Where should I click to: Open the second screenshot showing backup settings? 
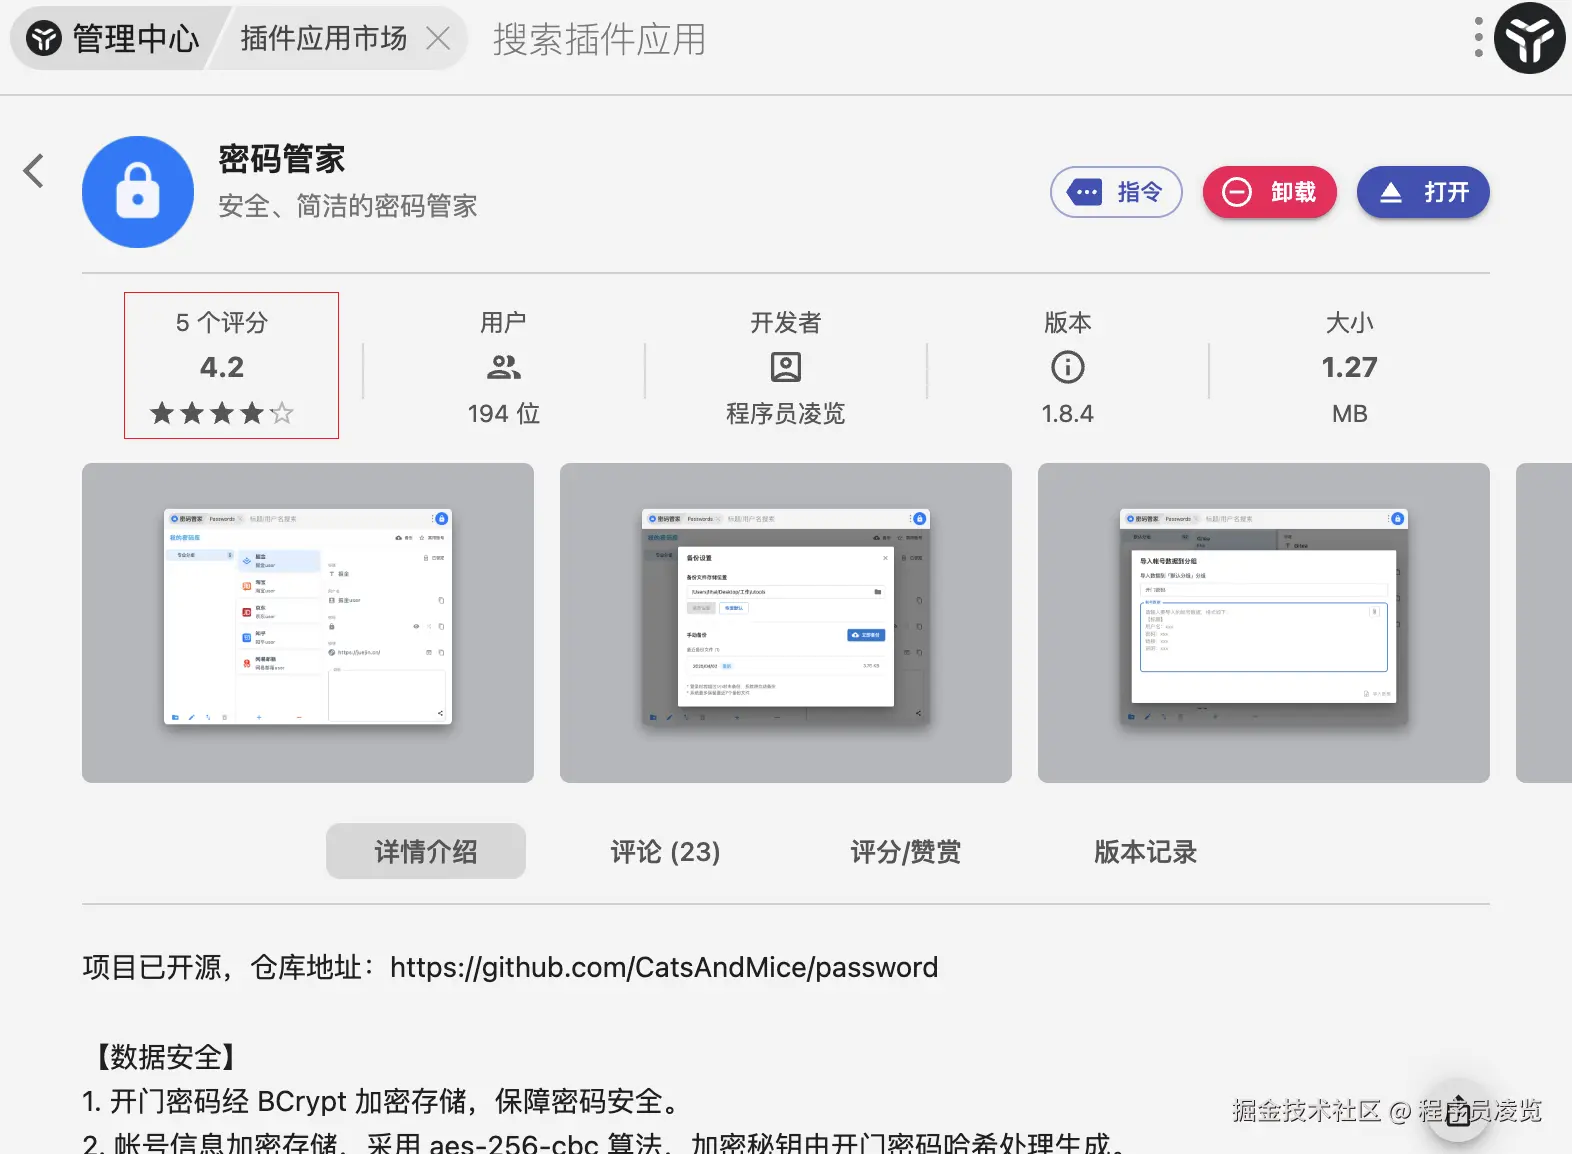[x=785, y=622]
